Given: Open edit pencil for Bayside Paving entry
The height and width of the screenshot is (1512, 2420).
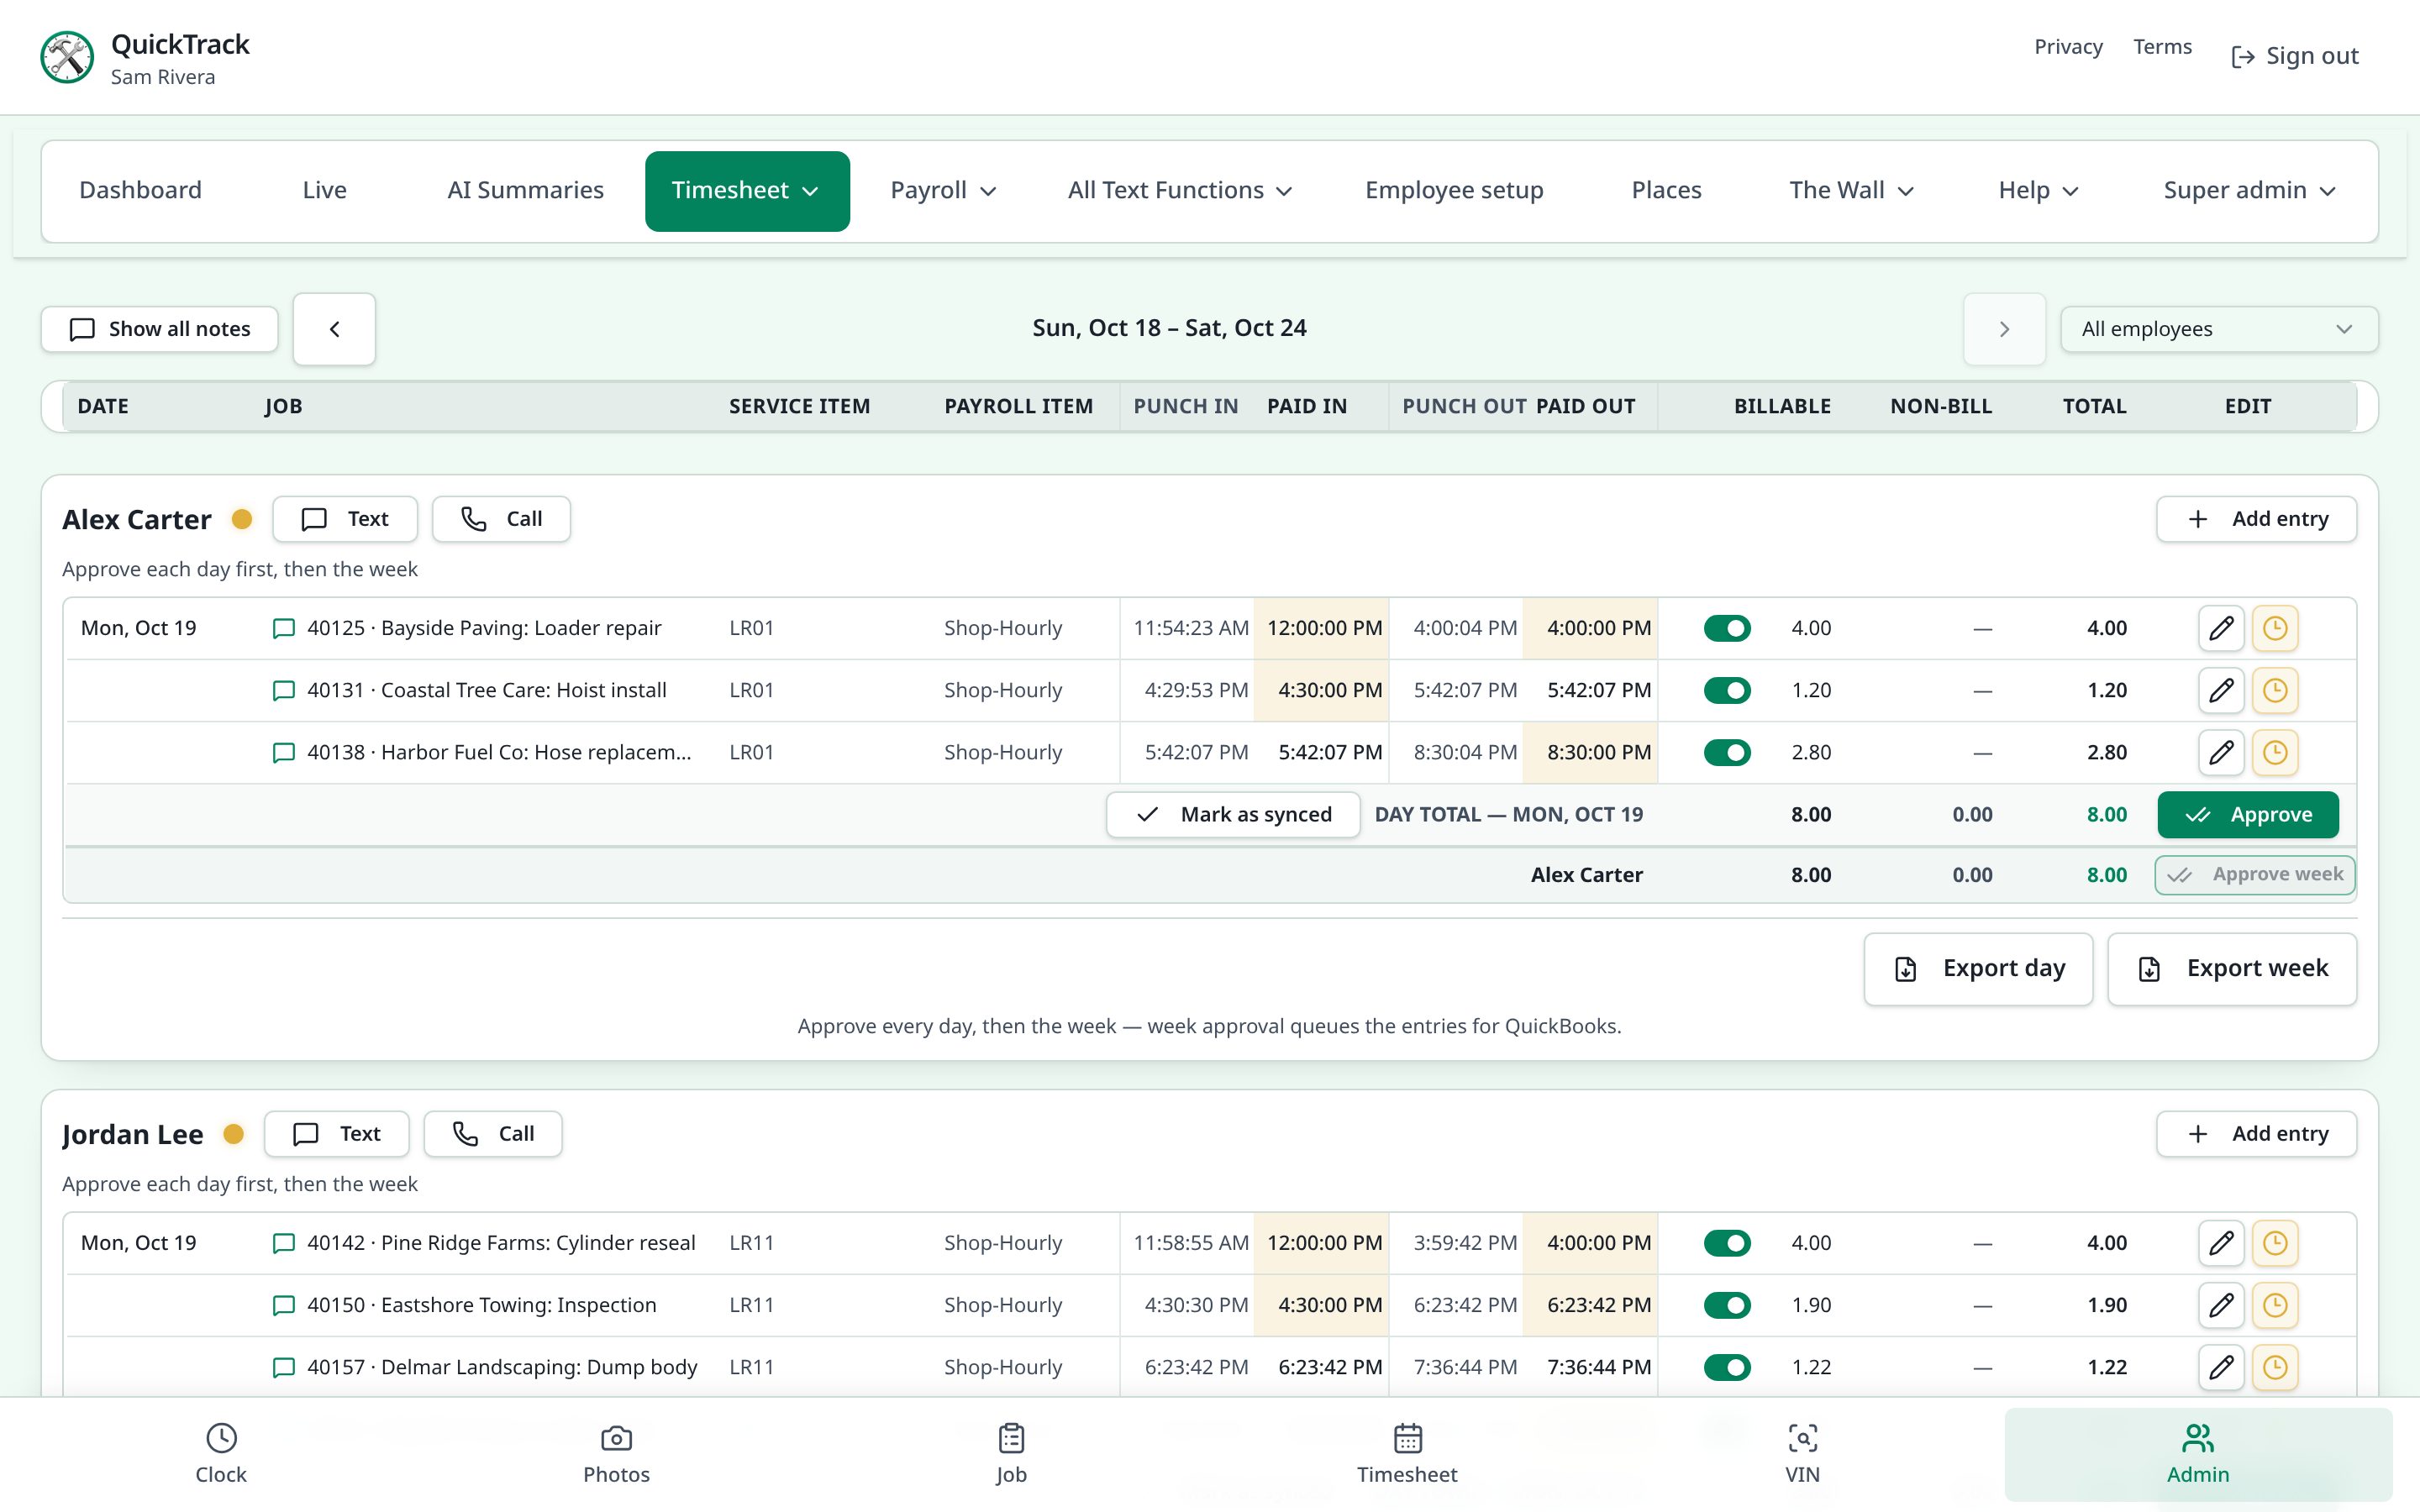Looking at the screenshot, I should point(2221,628).
